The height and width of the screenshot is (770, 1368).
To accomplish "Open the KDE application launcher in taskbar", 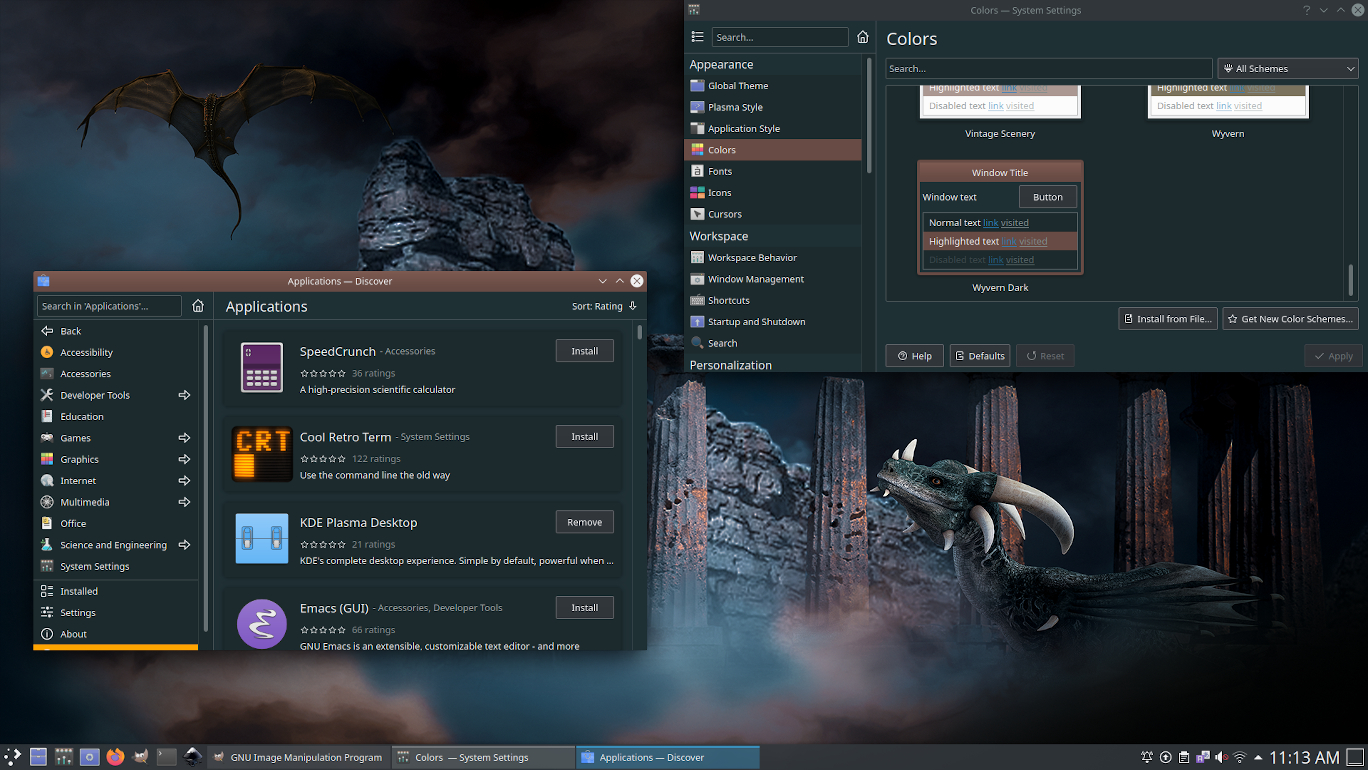I will pos(12,757).
